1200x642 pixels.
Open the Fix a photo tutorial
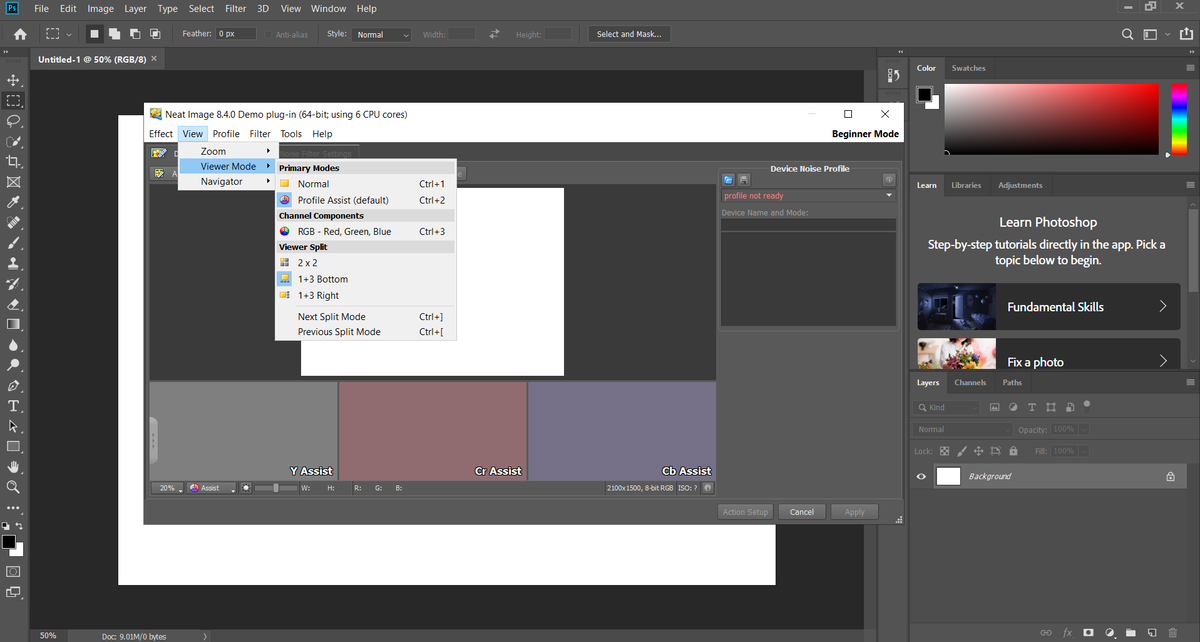pyautogui.click(x=1049, y=354)
